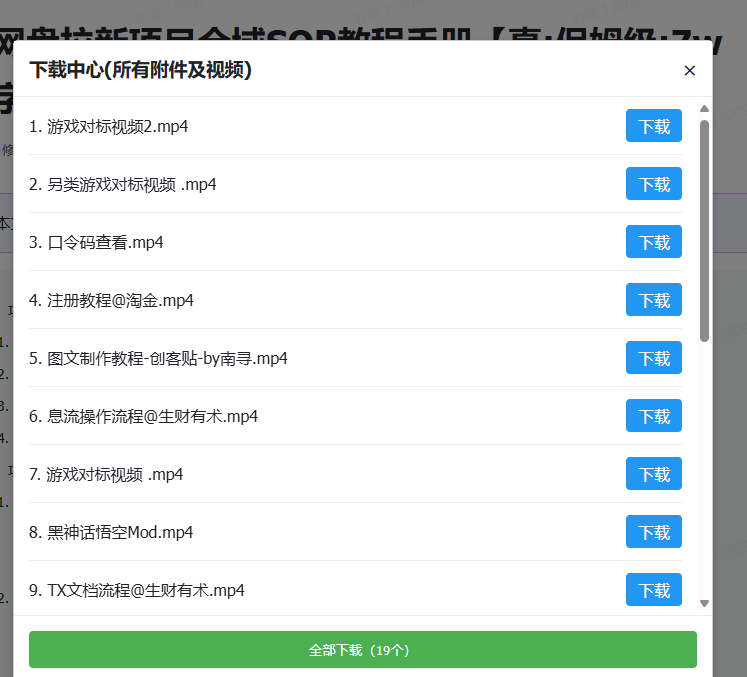Close the 下载中心 dialog with X
747x677 pixels.
click(689, 70)
